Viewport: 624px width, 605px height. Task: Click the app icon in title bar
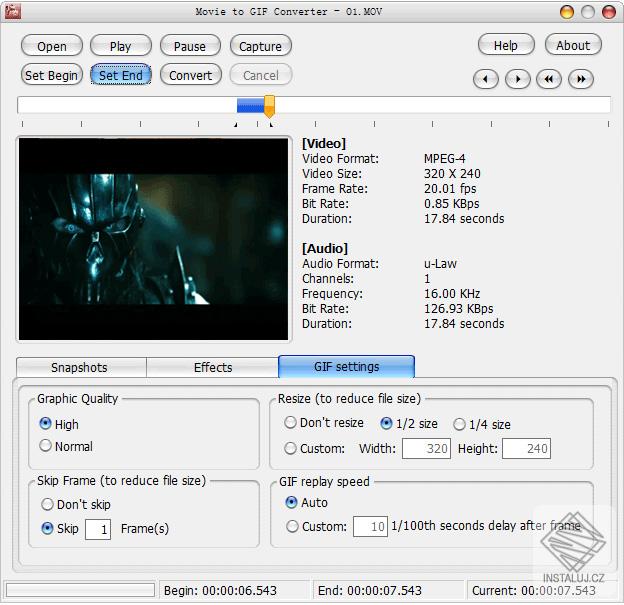pyautogui.click(x=12, y=11)
